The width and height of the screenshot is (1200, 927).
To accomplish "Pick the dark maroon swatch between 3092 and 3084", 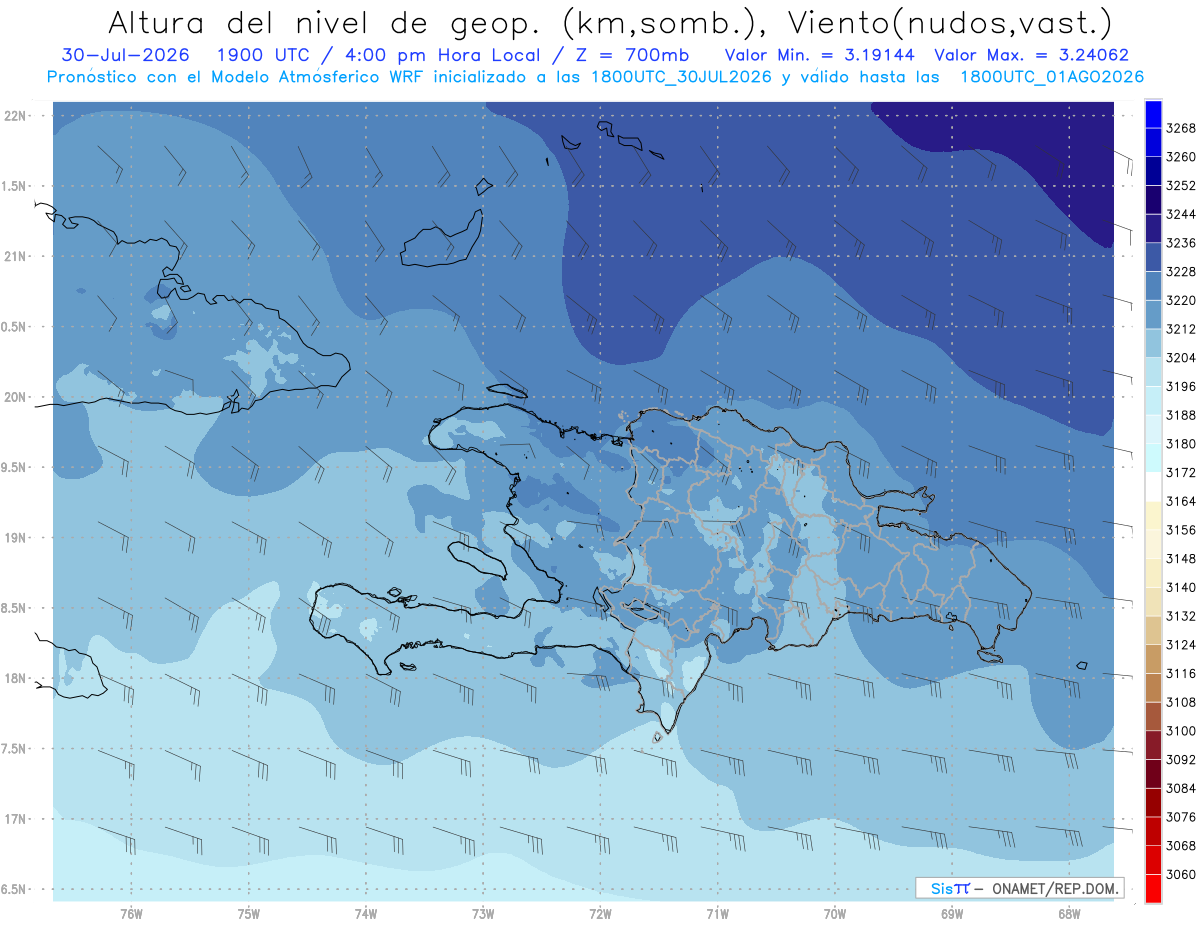I will (x=1153, y=774).
